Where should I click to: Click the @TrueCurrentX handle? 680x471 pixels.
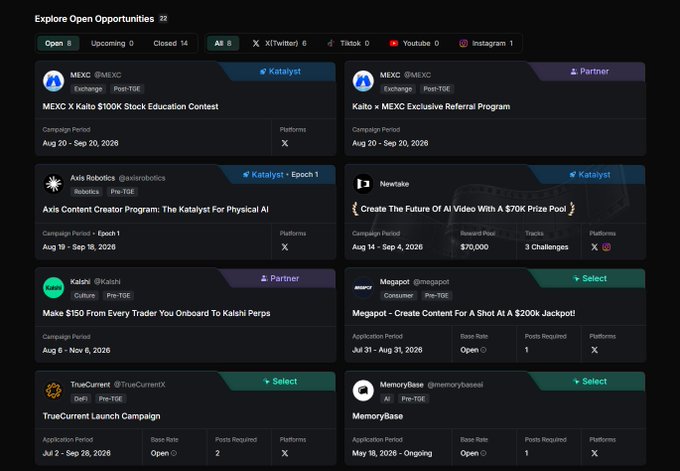(139, 384)
